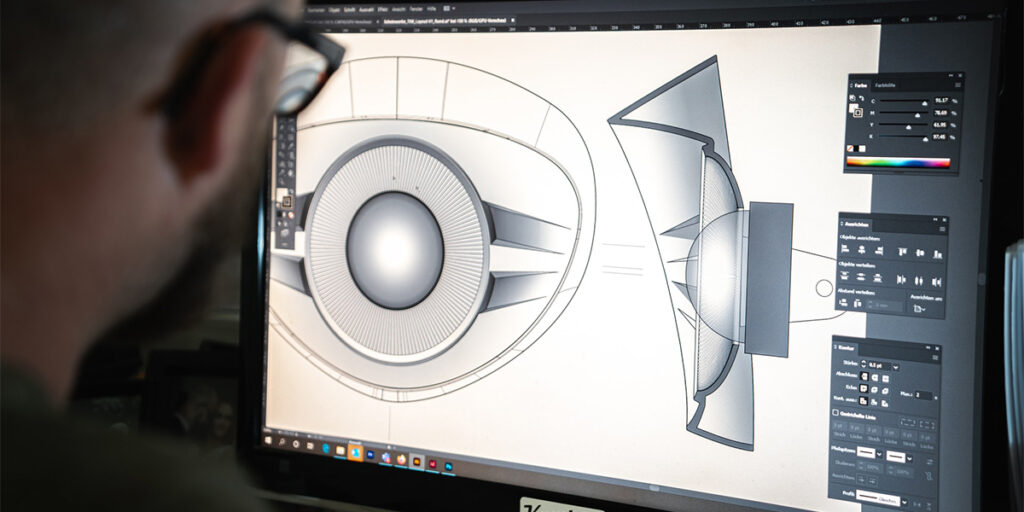This screenshot has height=512, width=1024.
Task: Open the Profil stroke profile dropdown
Action: pyautogui.click(x=904, y=502)
